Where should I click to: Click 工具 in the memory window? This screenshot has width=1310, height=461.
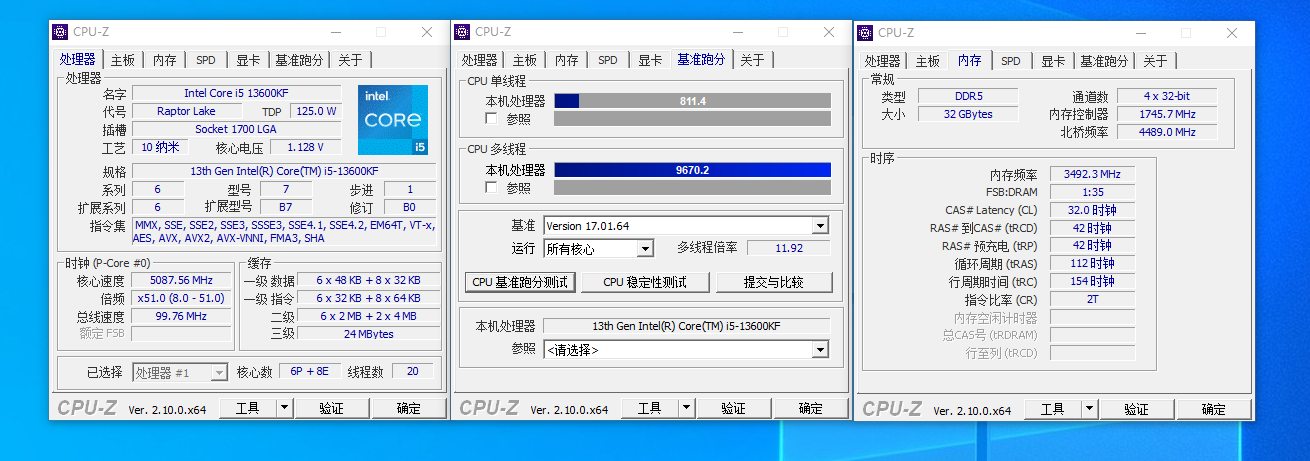(x=1053, y=409)
